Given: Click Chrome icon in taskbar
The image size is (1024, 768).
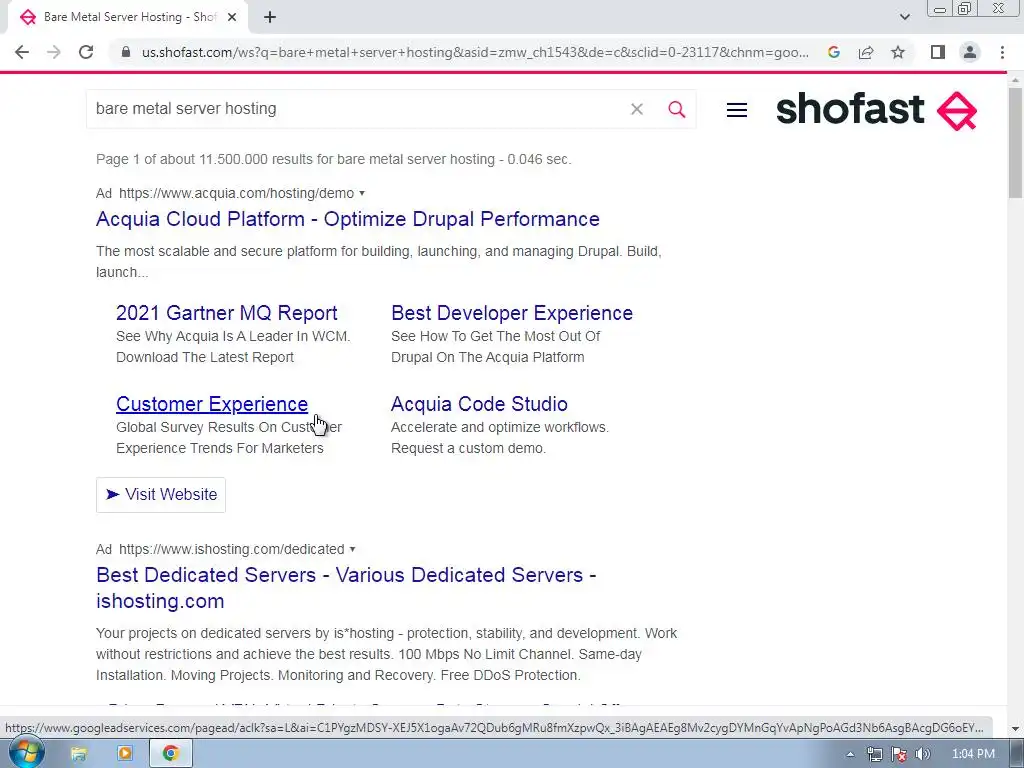Looking at the screenshot, I should coord(171,754).
